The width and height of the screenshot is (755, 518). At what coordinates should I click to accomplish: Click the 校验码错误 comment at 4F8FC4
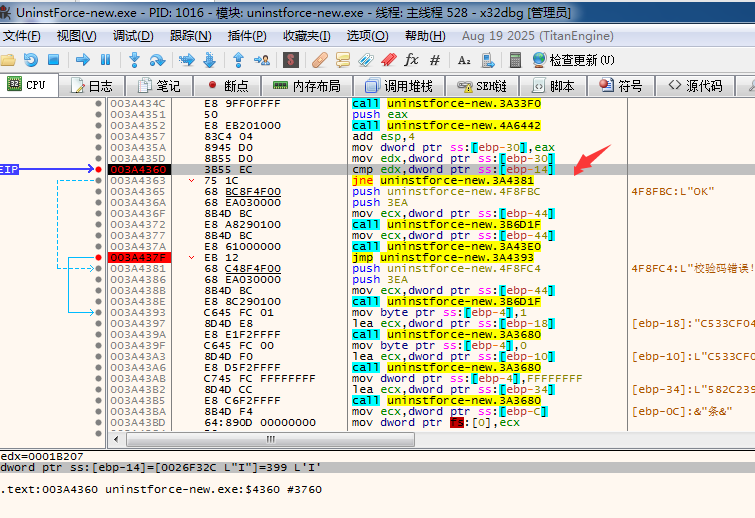pos(692,269)
